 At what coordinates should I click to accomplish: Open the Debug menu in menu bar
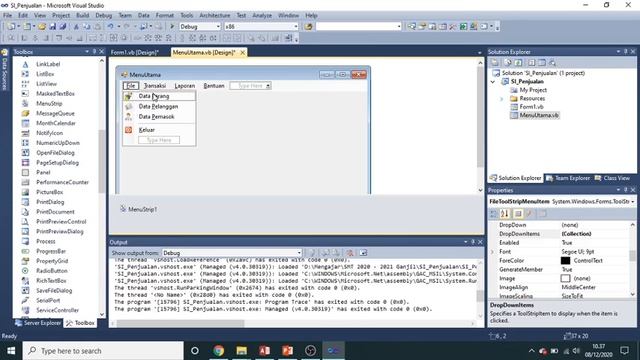tap(103, 15)
